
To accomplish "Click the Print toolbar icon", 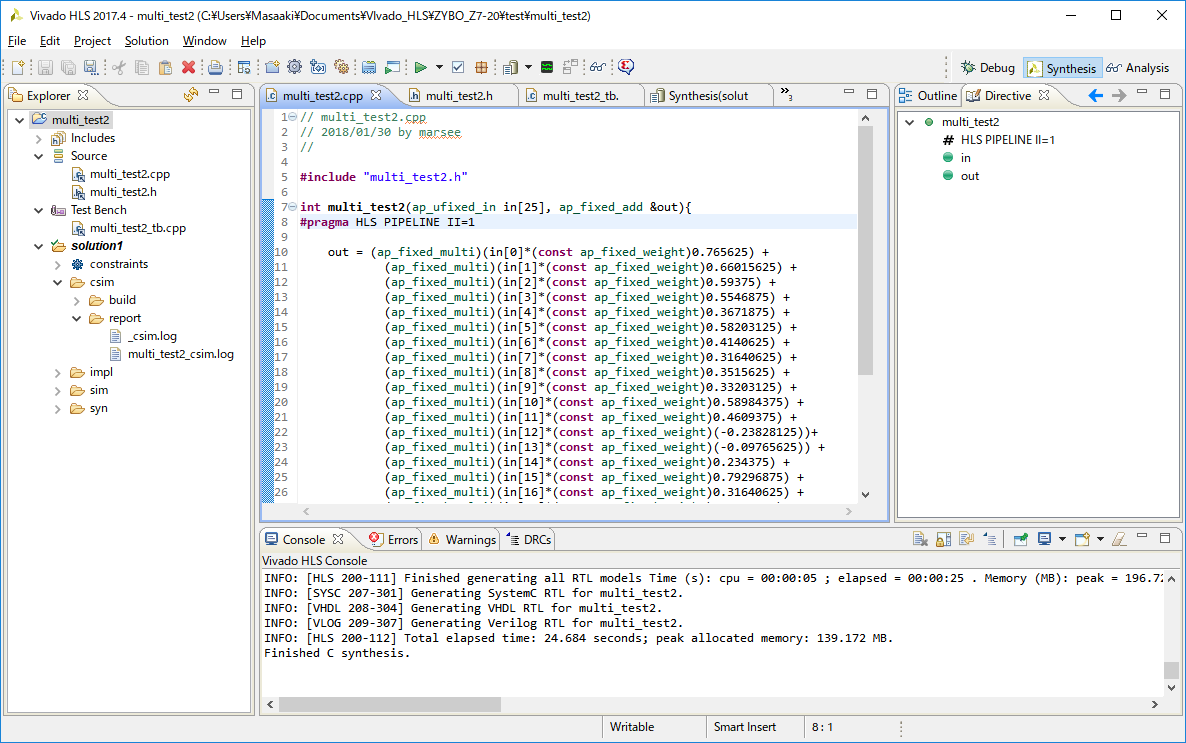I will click(x=216, y=67).
